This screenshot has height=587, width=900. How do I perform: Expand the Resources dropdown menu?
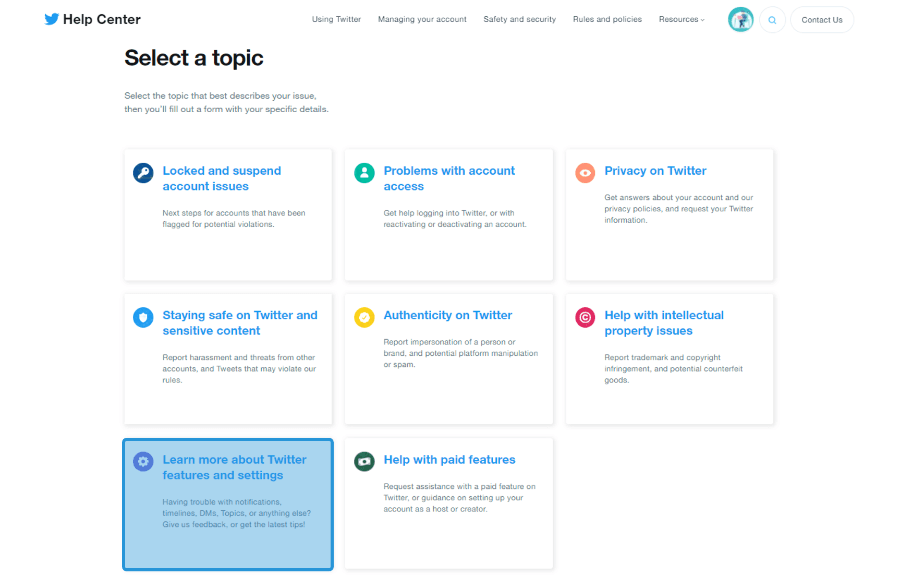click(x=681, y=20)
